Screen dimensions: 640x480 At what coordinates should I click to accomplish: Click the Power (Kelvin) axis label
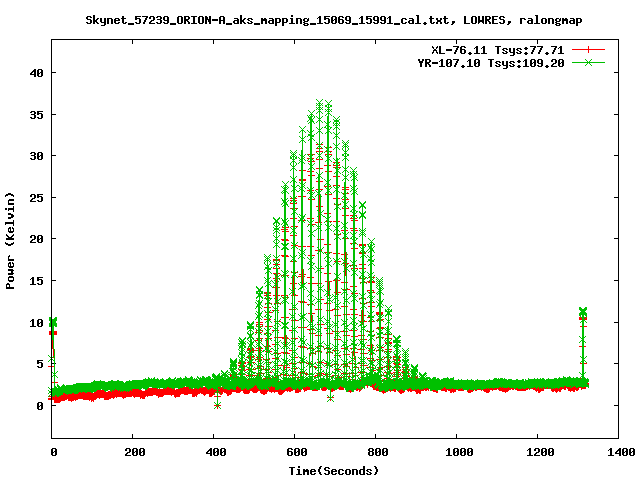(x=10, y=241)
